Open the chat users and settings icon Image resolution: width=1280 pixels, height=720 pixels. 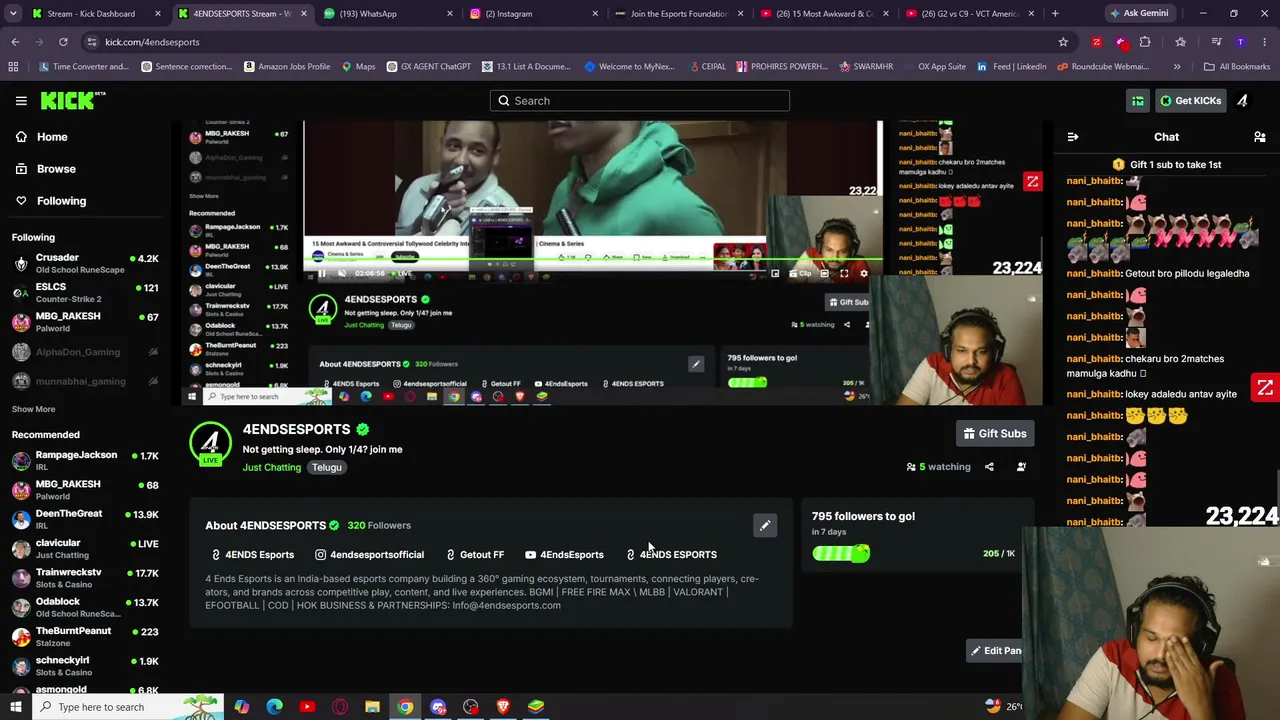1260,137
